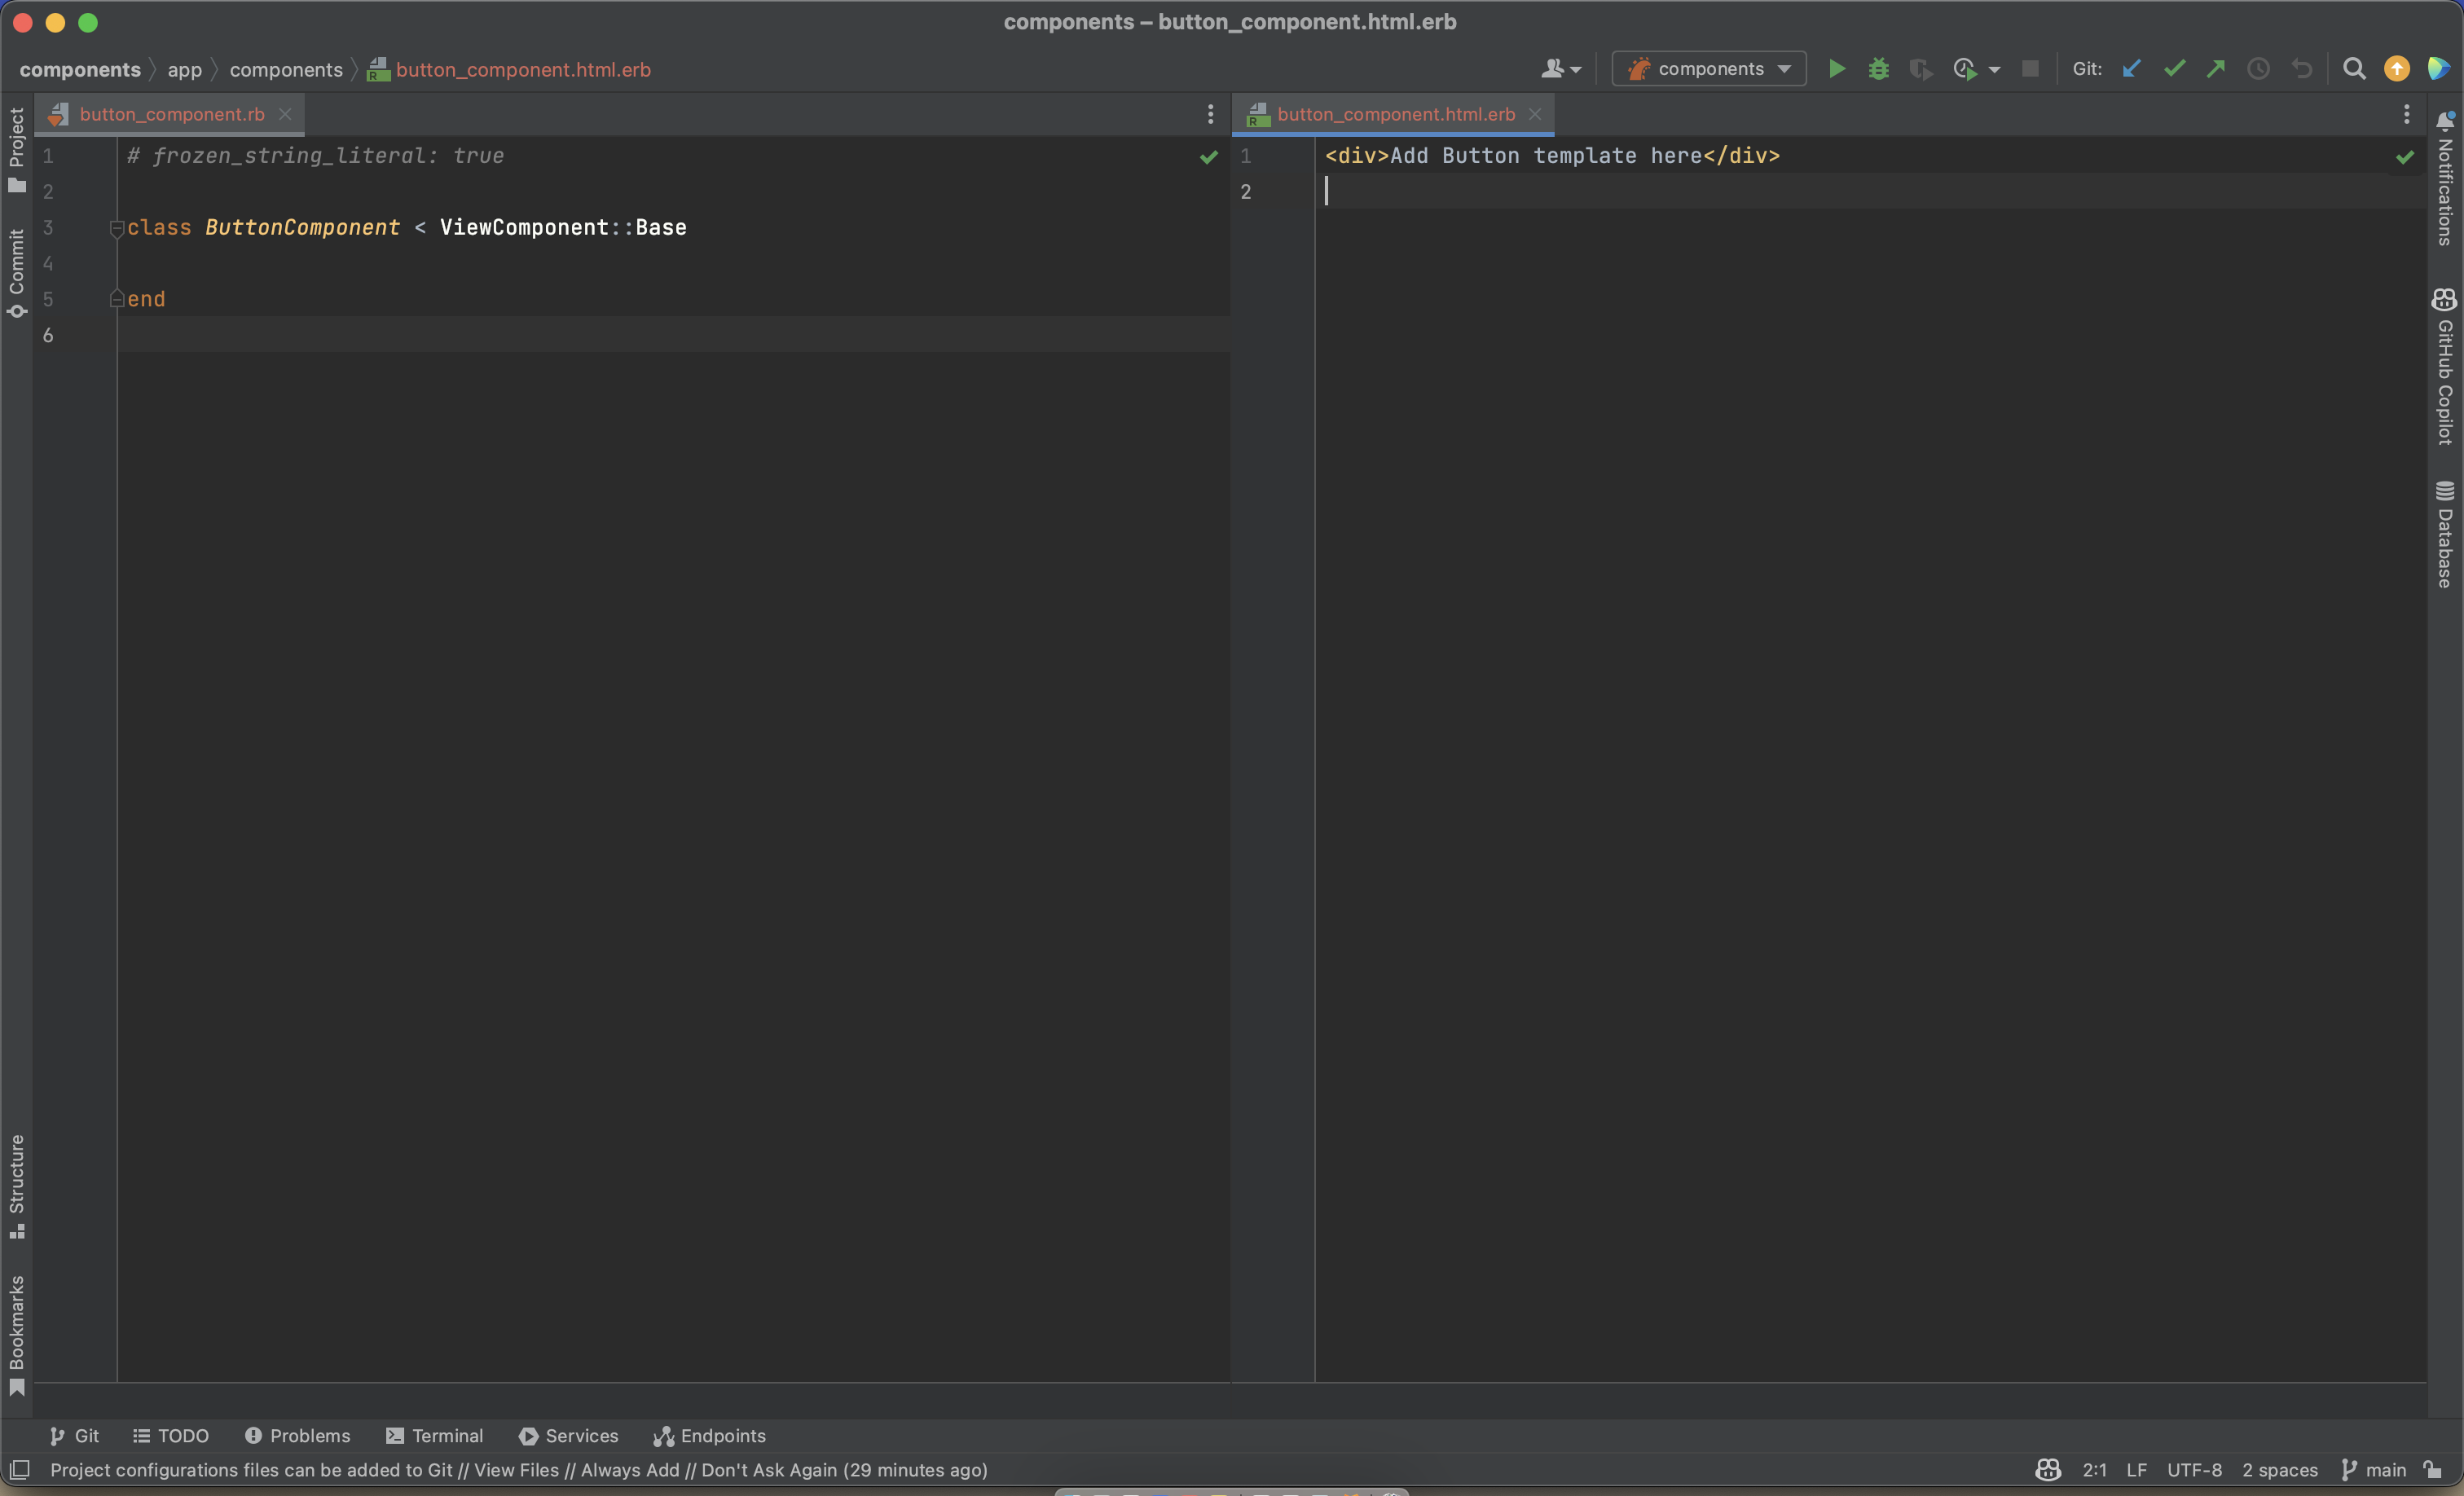Collapse the ButtonComponent class fold marker
The height and width of the screenshot is (1496, 2464).
pyautogui.click(x=116, y=228)
